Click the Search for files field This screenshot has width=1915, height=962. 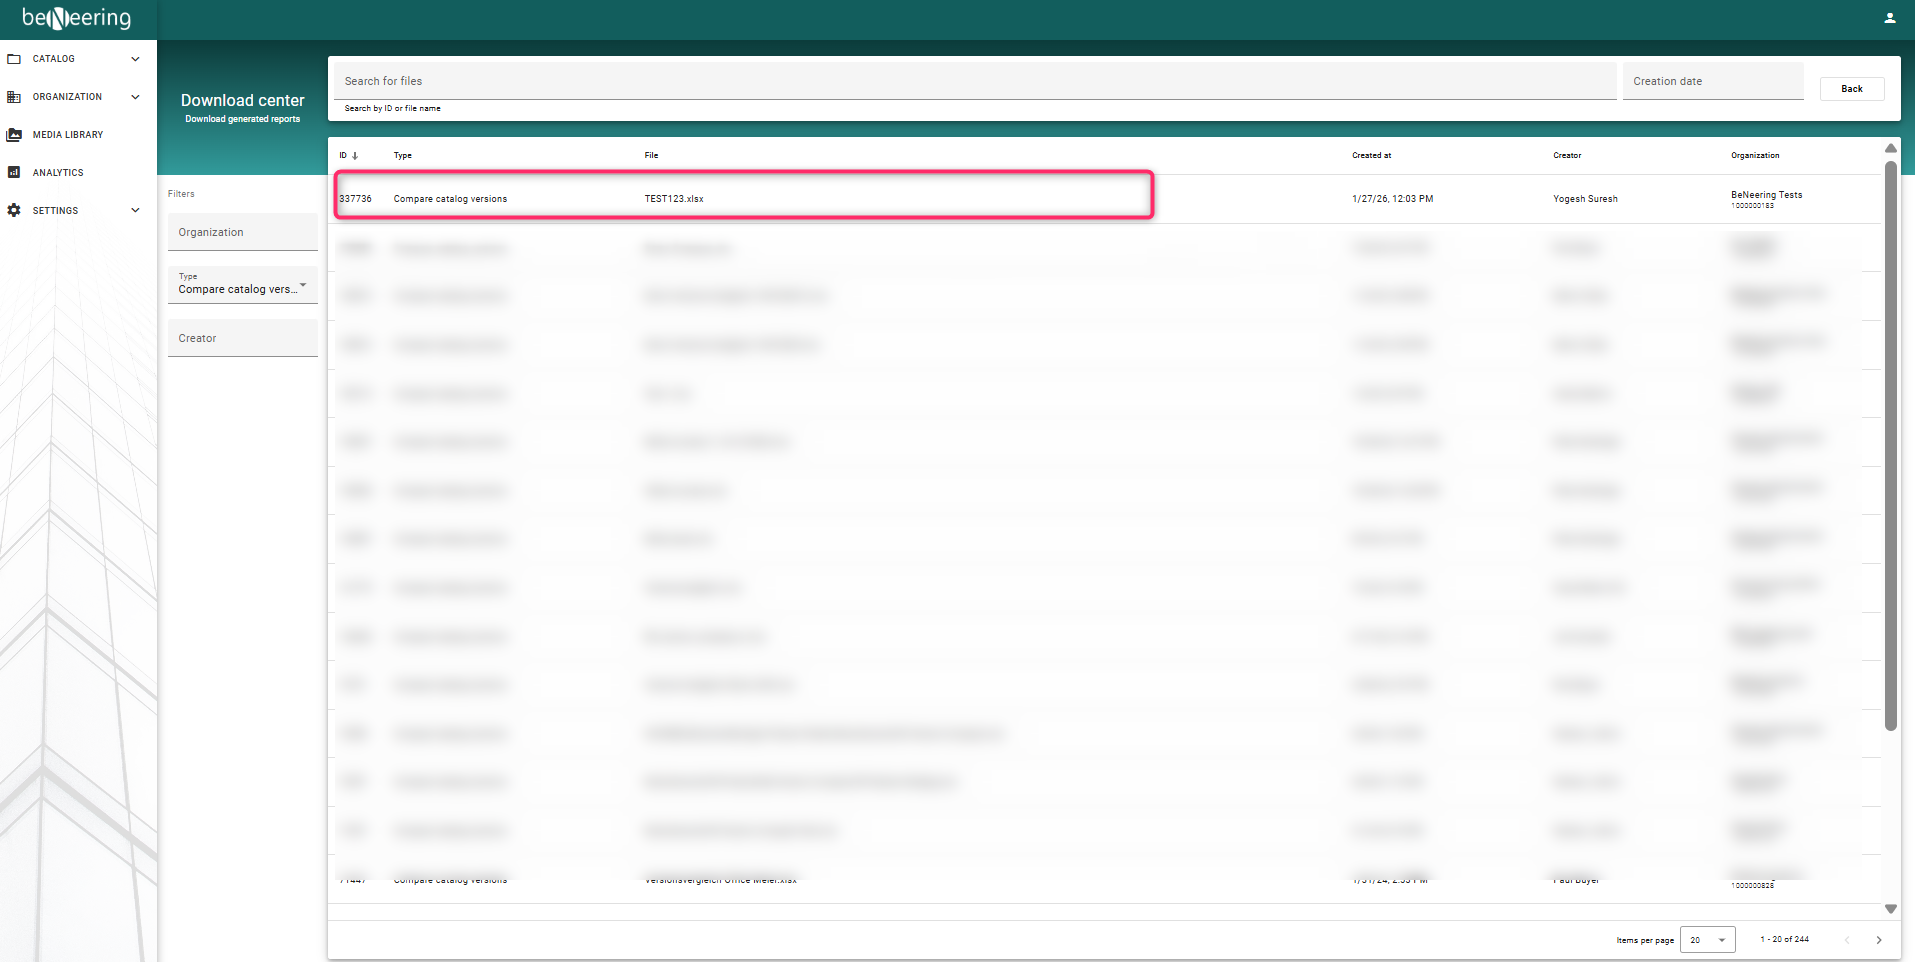pyautogui.click(x=975, y=81)
